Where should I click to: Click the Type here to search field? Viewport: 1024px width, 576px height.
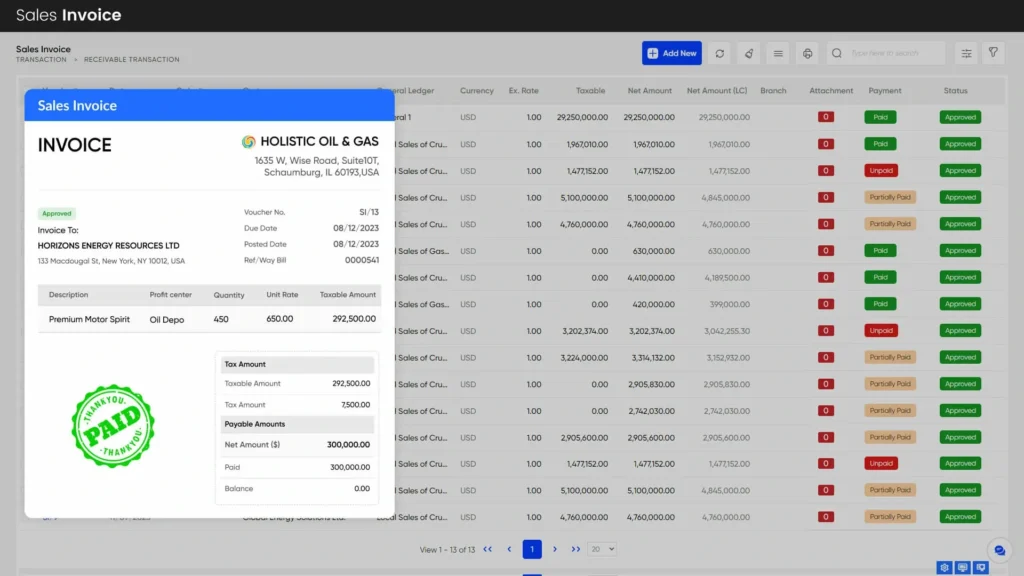(893, 53)
